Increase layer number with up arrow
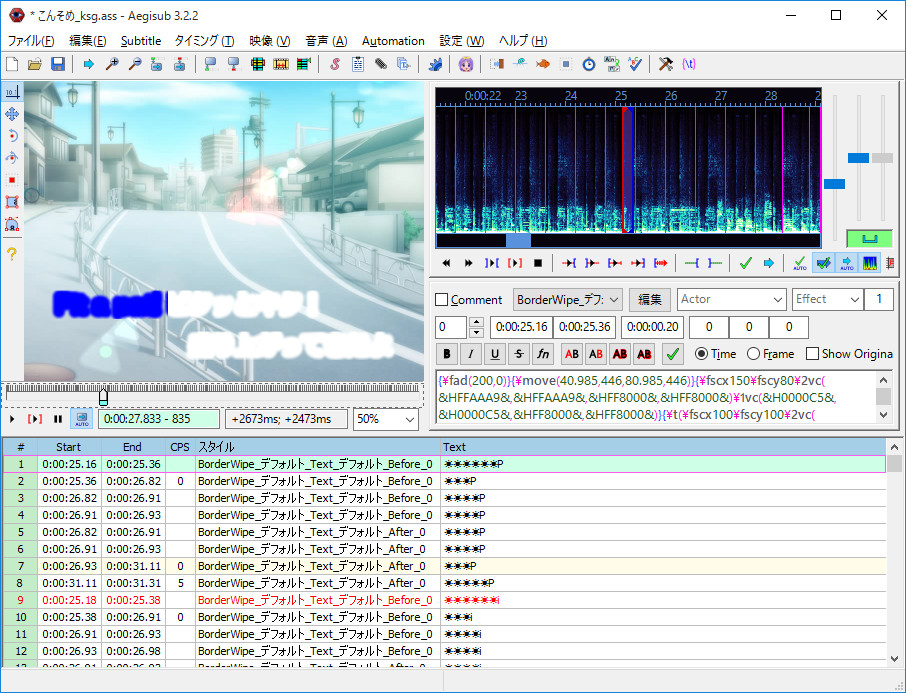This screenshot has height=693, width=906. pos(476,322)
